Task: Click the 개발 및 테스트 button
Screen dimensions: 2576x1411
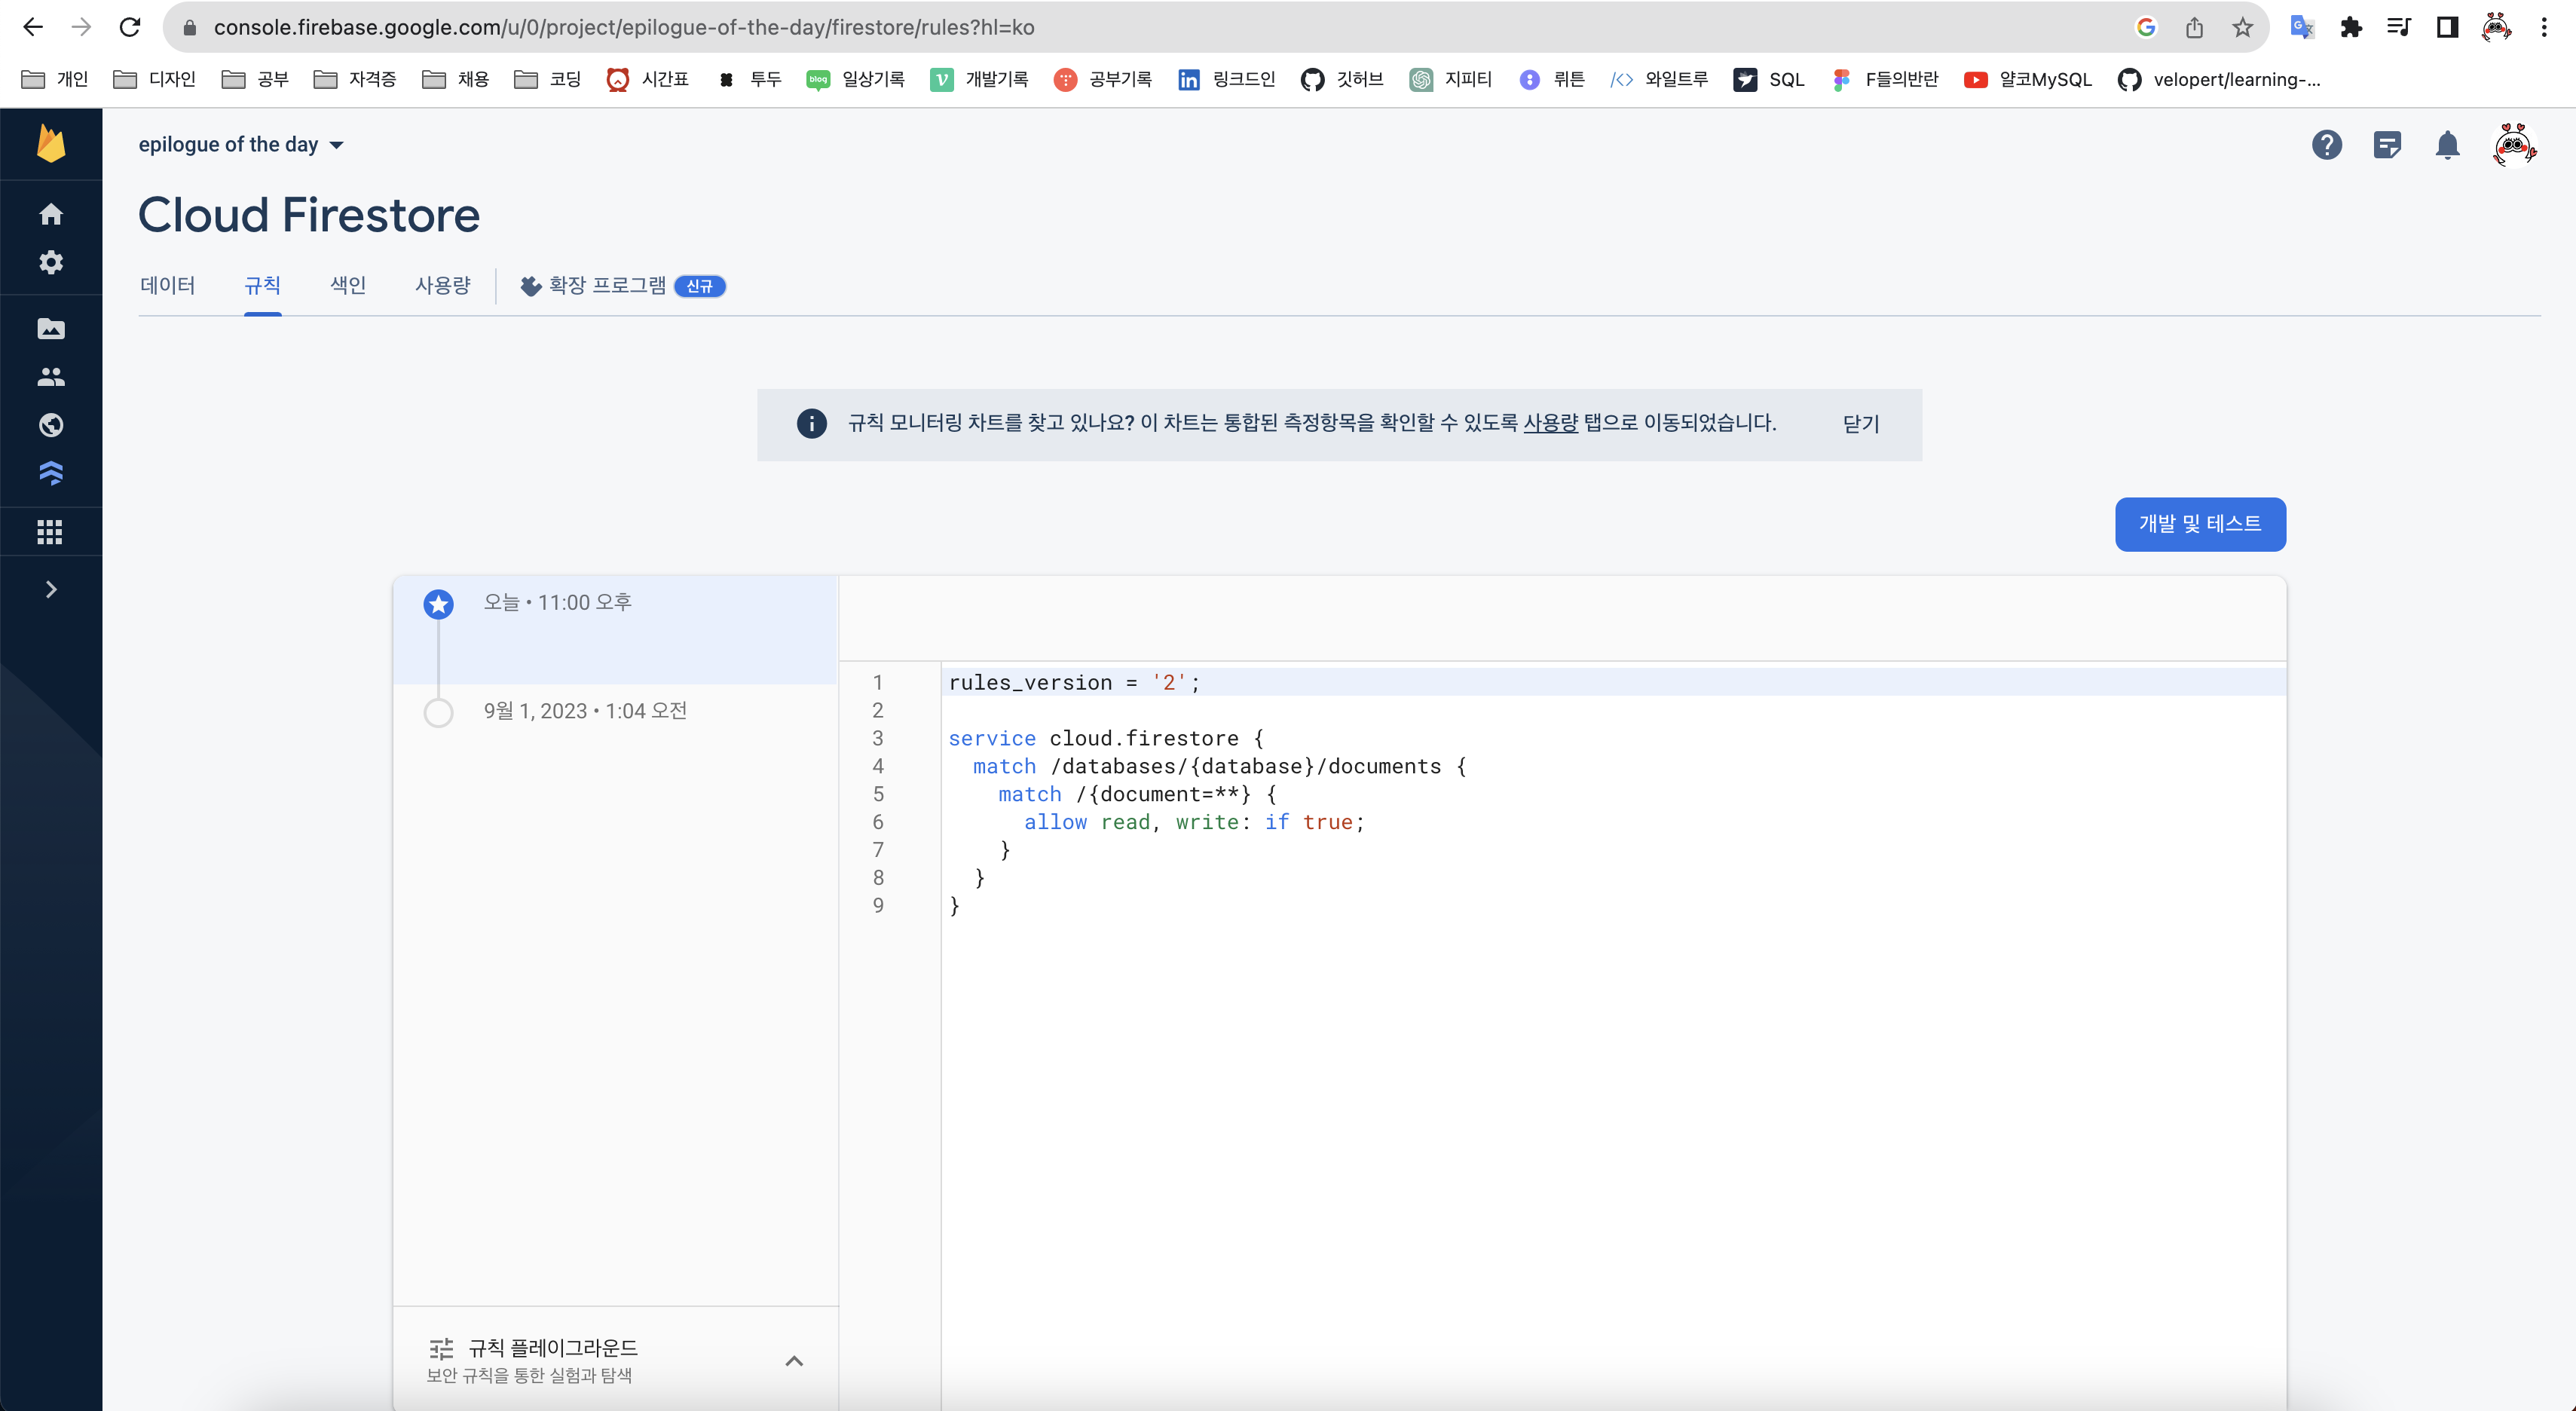Action: click(2200, 524)
